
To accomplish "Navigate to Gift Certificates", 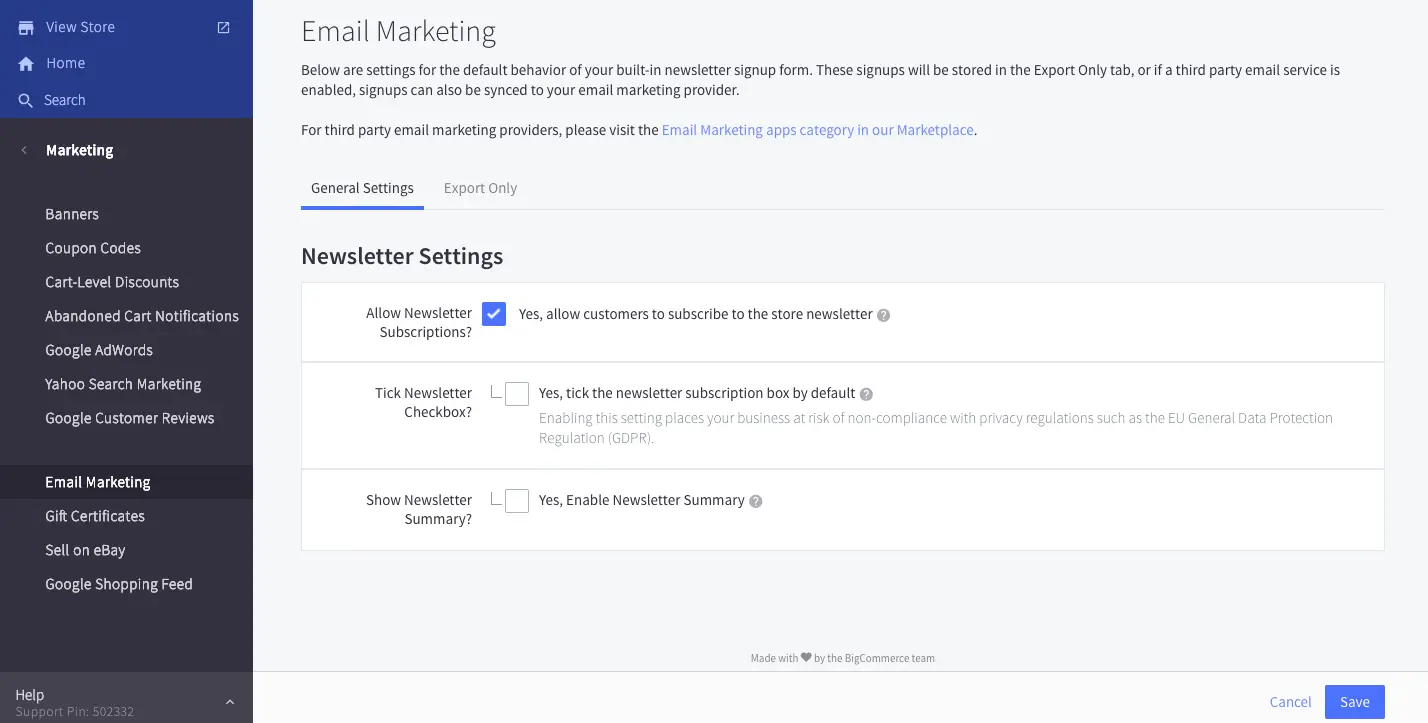I will [x=95, y=516].
